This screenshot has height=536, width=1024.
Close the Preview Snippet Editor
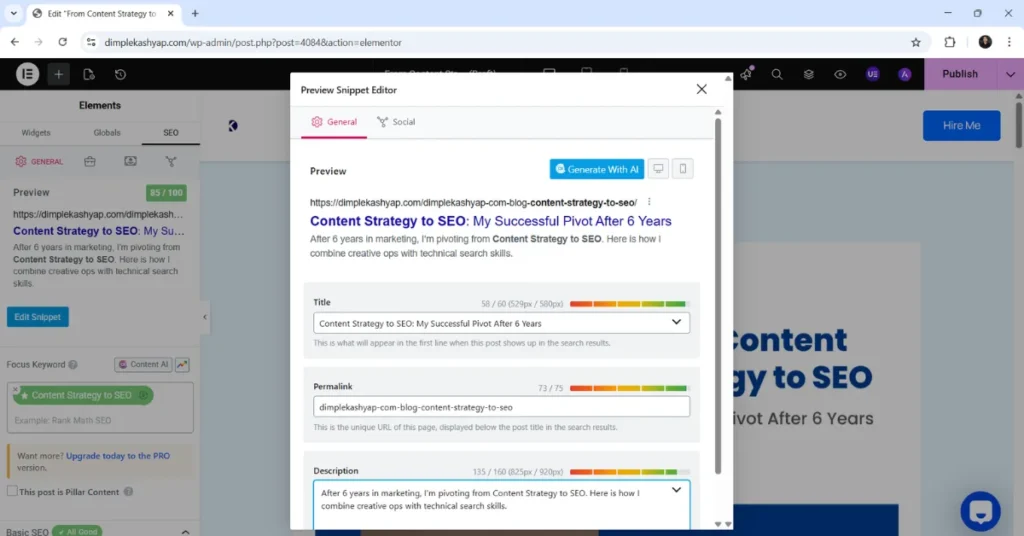pos(701,89)
